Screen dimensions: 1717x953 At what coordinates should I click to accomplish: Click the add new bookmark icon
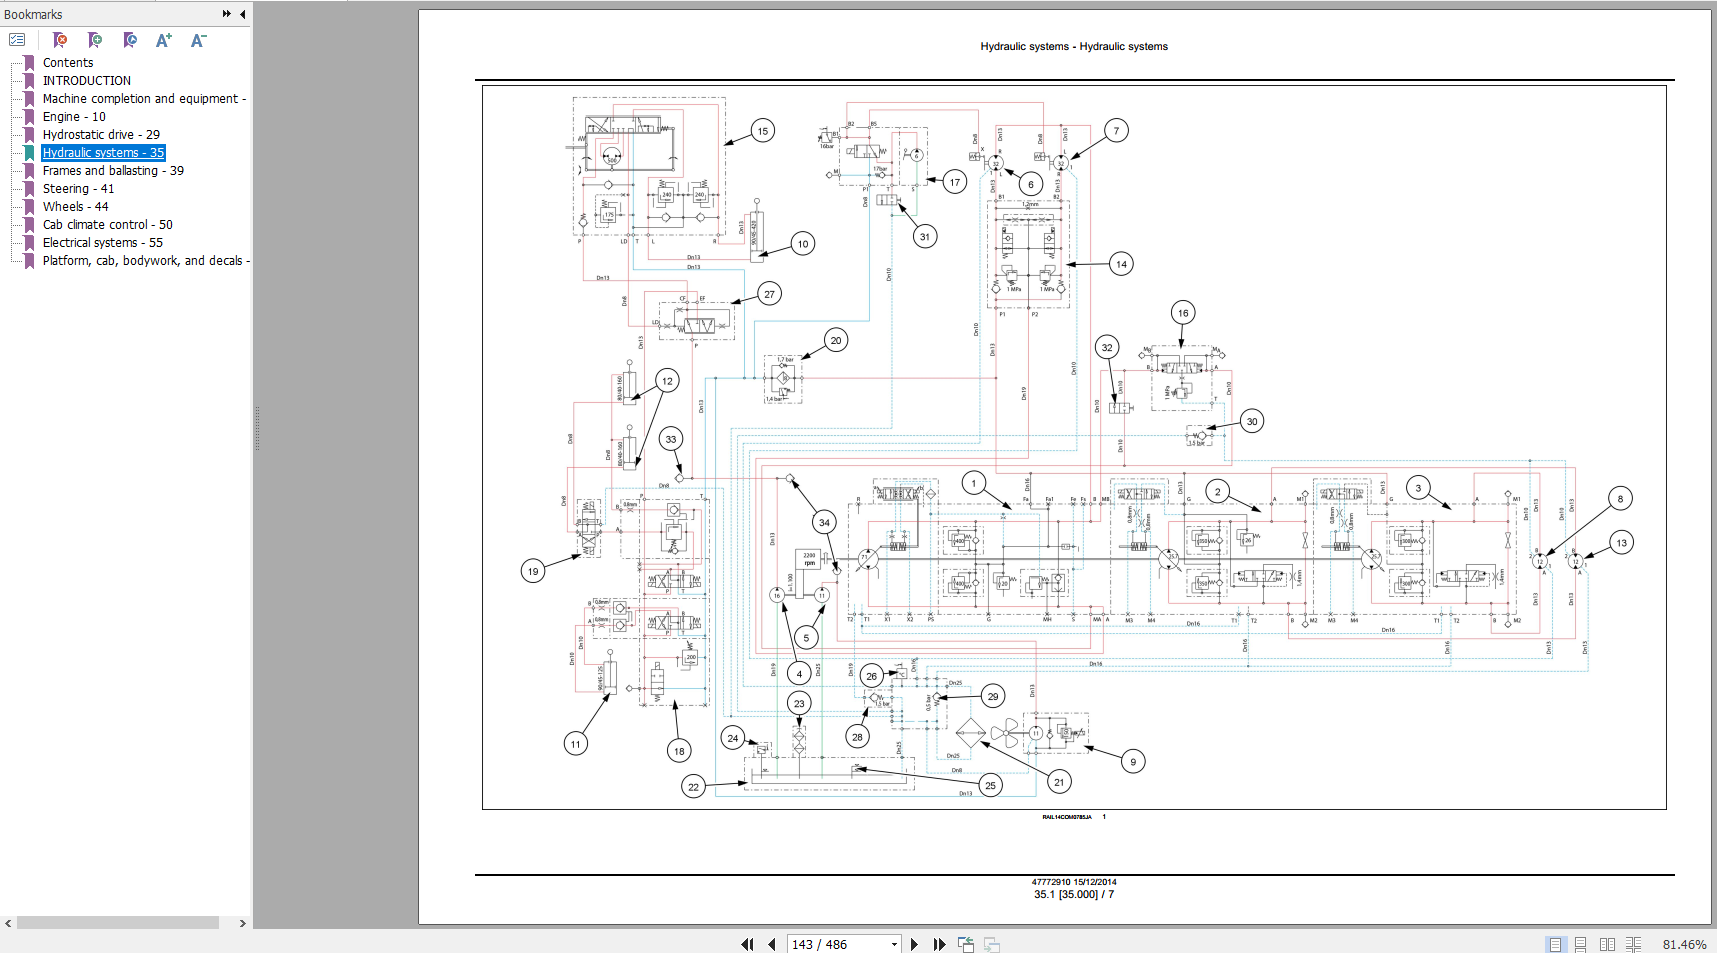tap(95, 40)
